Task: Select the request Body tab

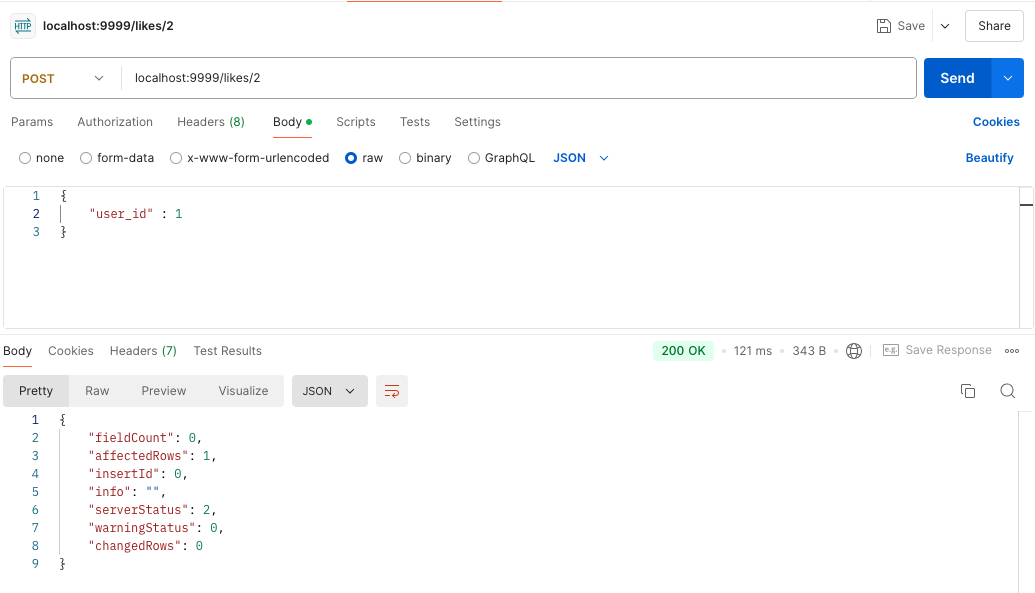Action: coord(292,122)
